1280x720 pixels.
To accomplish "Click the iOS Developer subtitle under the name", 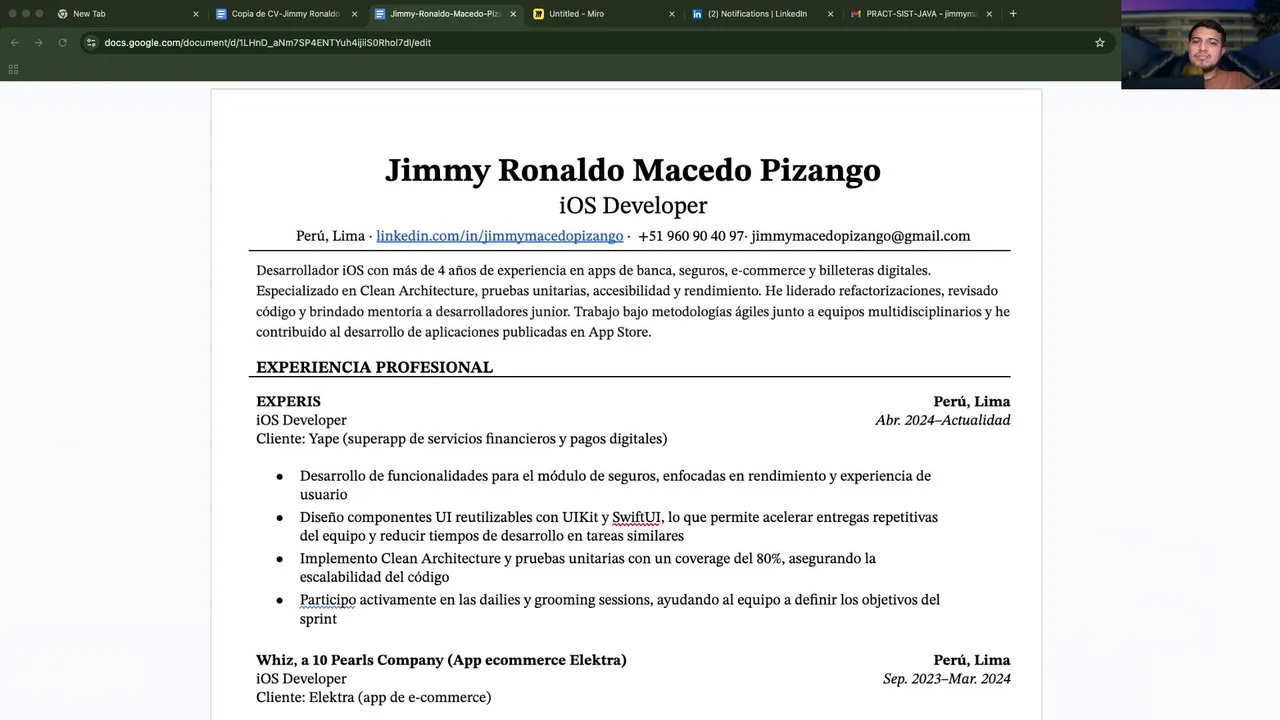I will 633,205.
